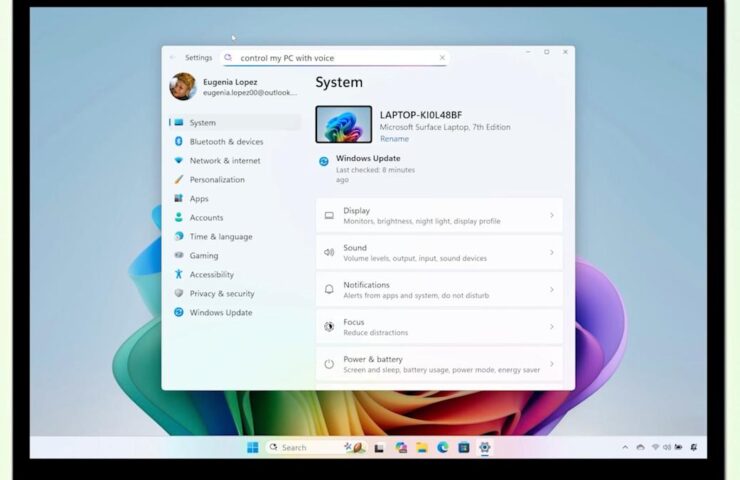Open the System category in sidebar

(235, 123)
